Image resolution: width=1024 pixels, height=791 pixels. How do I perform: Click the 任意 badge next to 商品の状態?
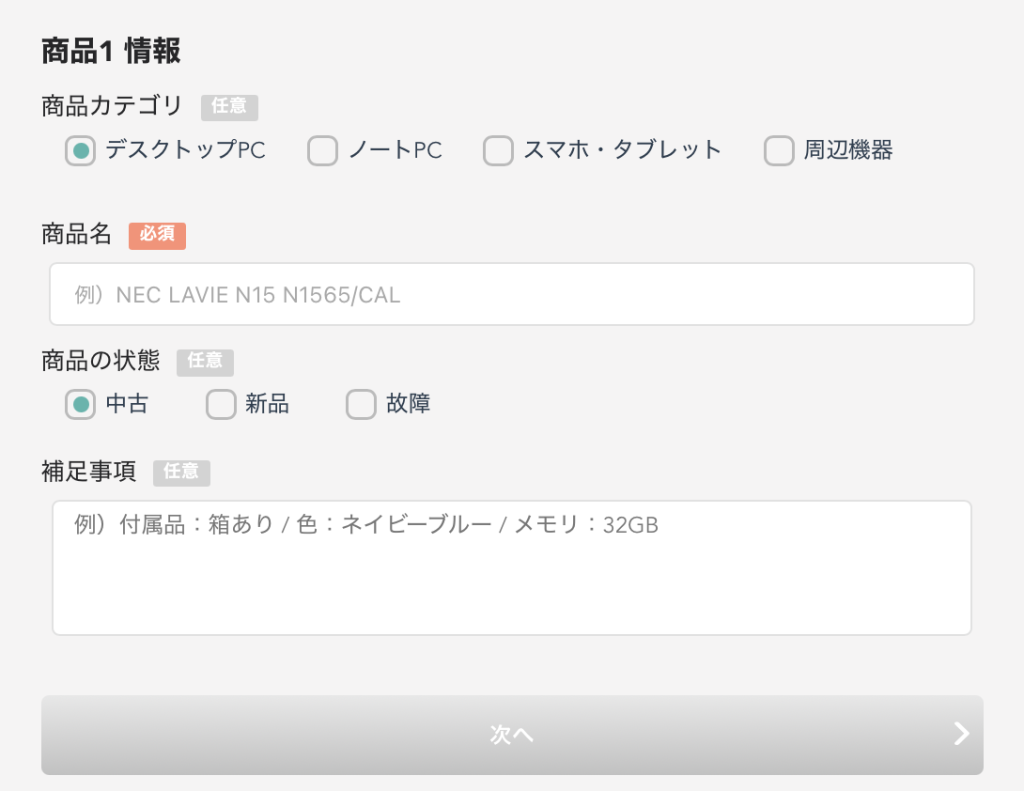click(205, 361)
